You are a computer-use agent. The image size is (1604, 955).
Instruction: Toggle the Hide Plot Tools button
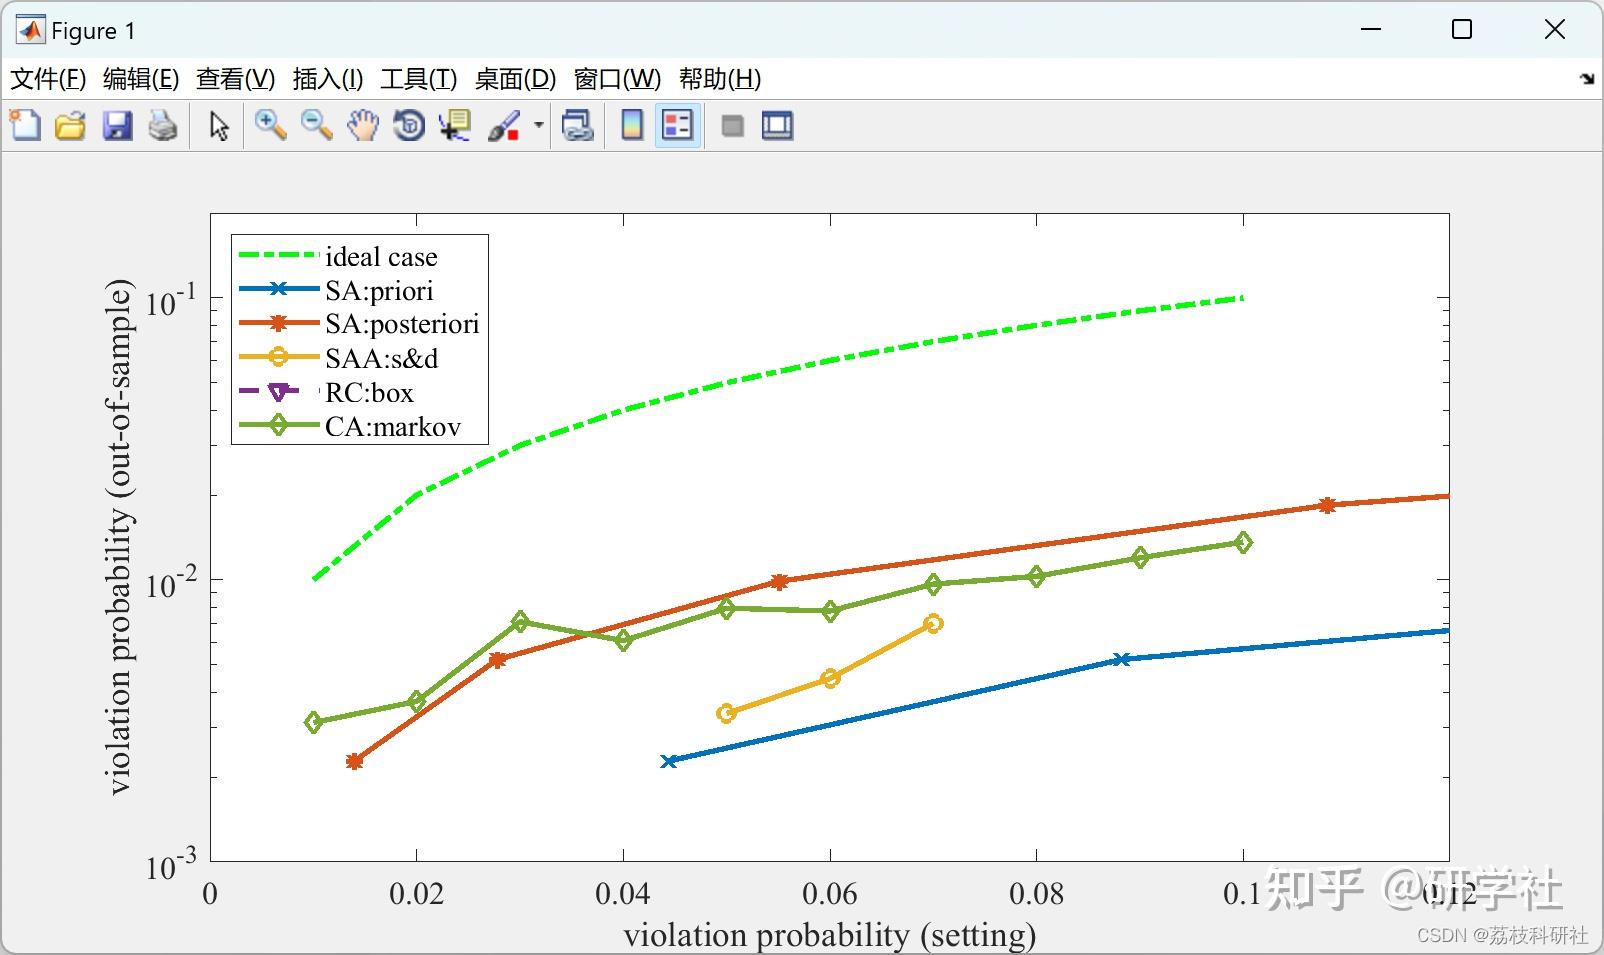(731, 125)
